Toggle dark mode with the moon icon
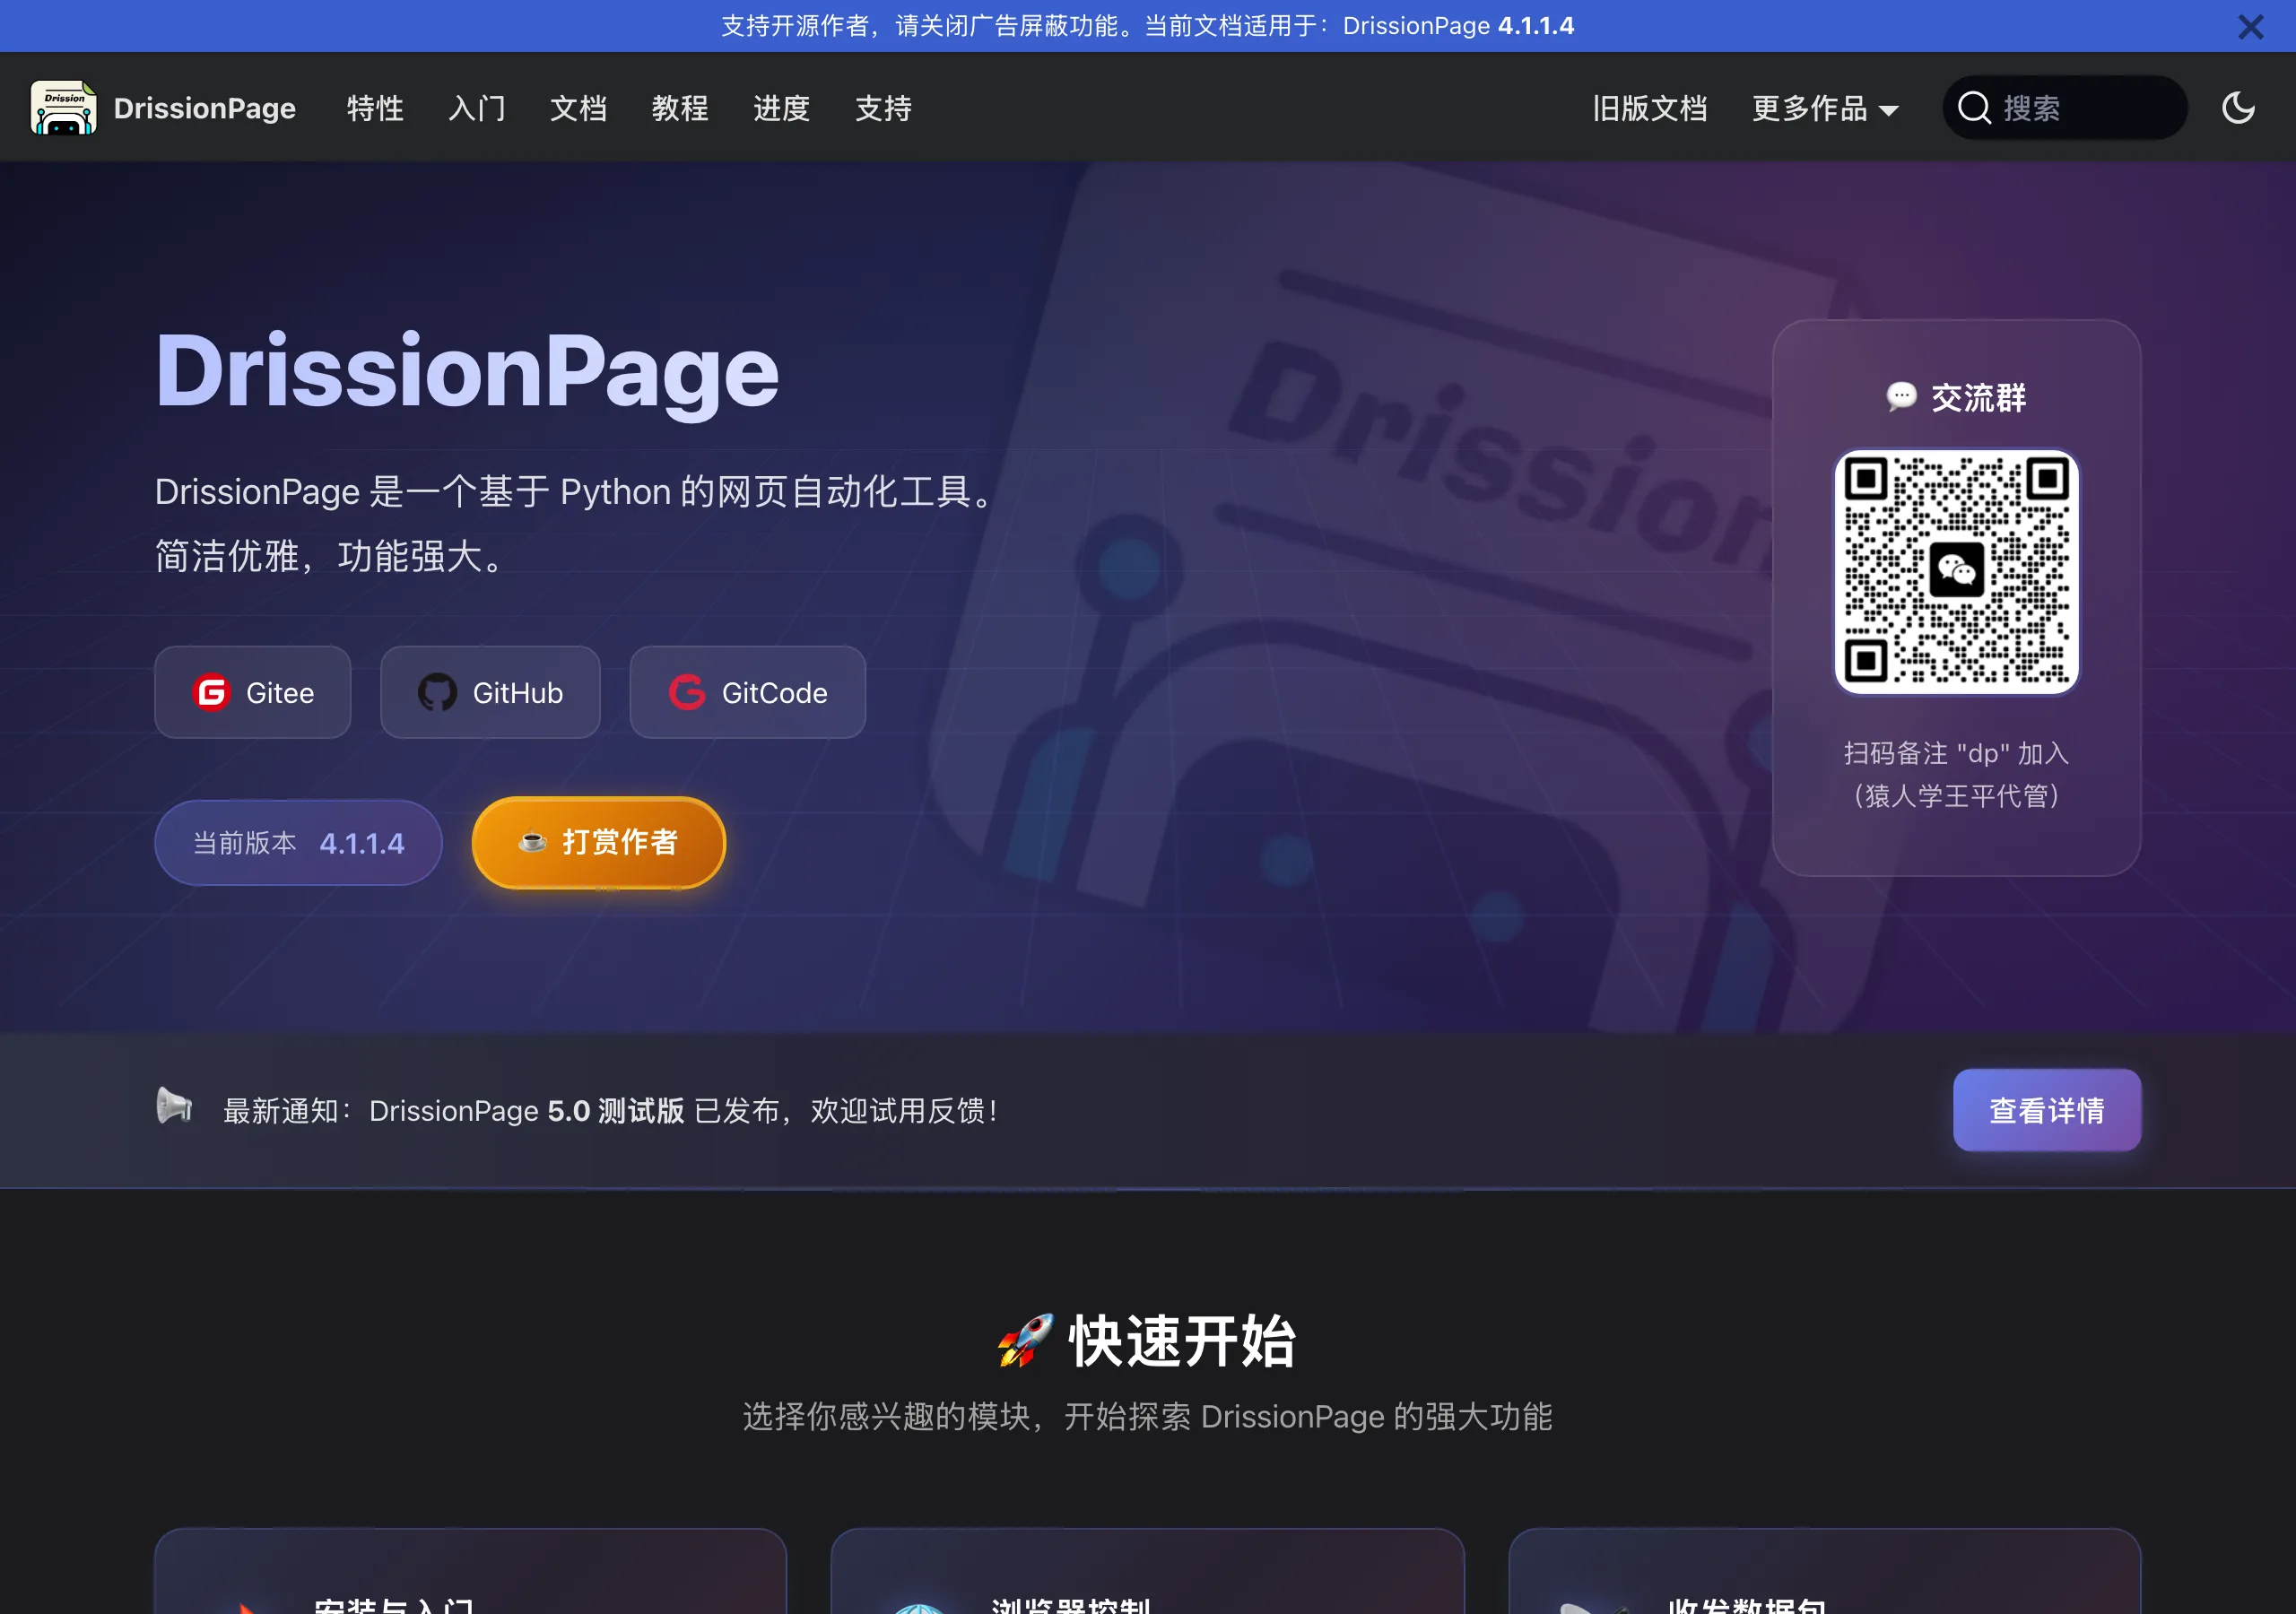This screenshot has width=2296, height=1614. coord(2238,108)
